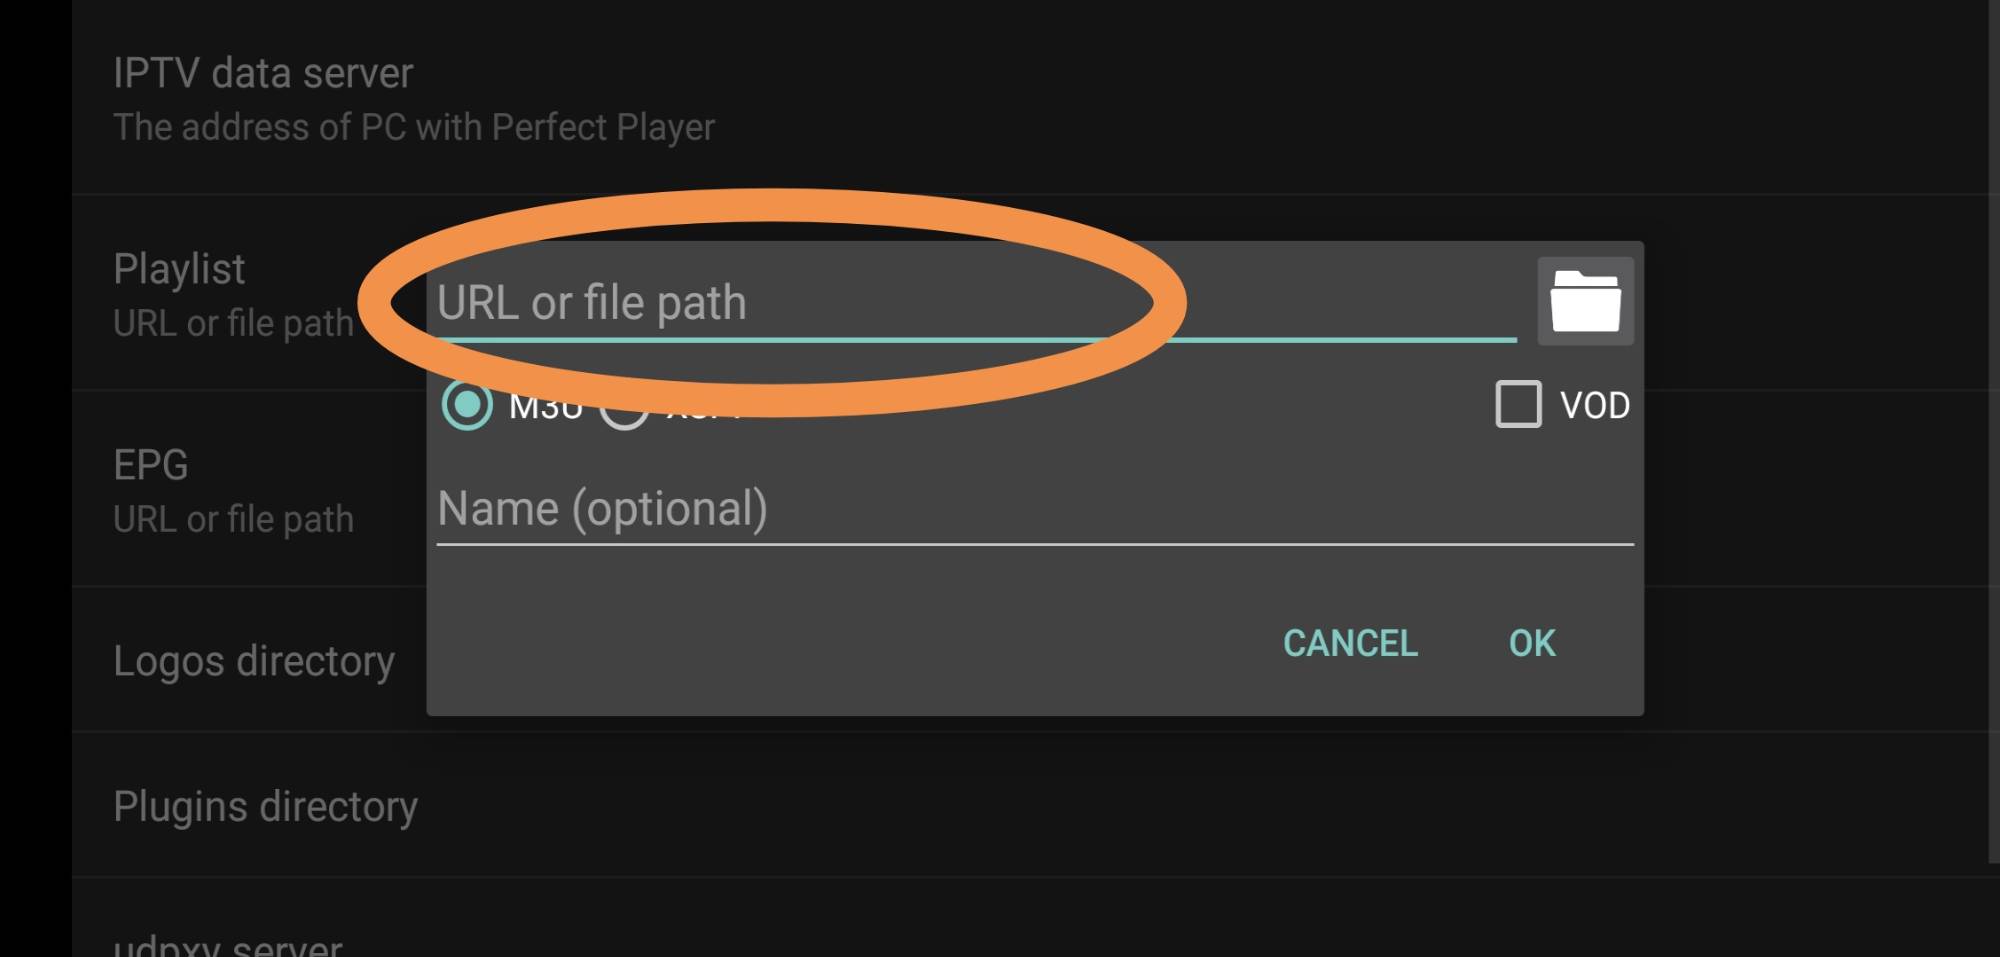Tap EPG's 'URL or file path' subtitle
Viewport: 2000px width, 957px height.
click(x=233, y=520)
